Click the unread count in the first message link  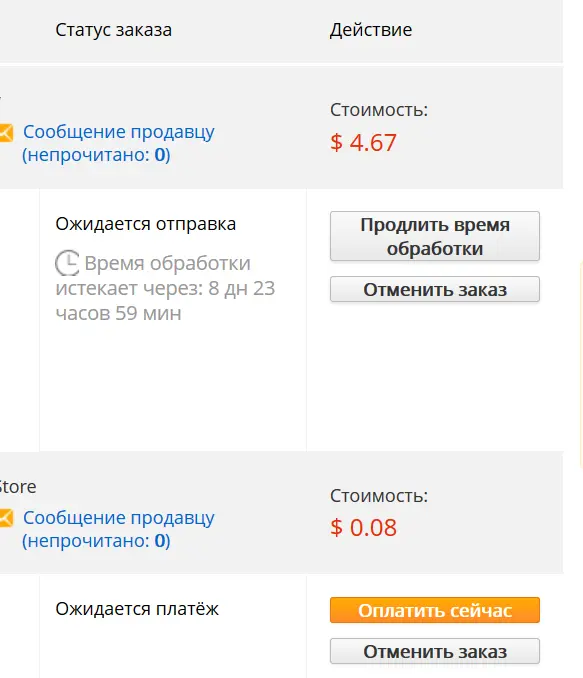160,155
